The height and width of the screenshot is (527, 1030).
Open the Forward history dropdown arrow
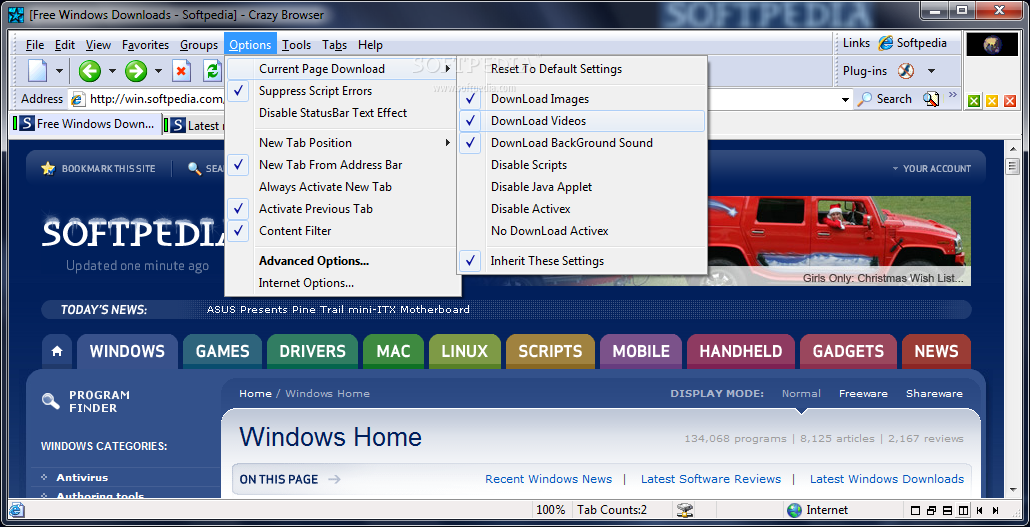(x=158, y=71)
